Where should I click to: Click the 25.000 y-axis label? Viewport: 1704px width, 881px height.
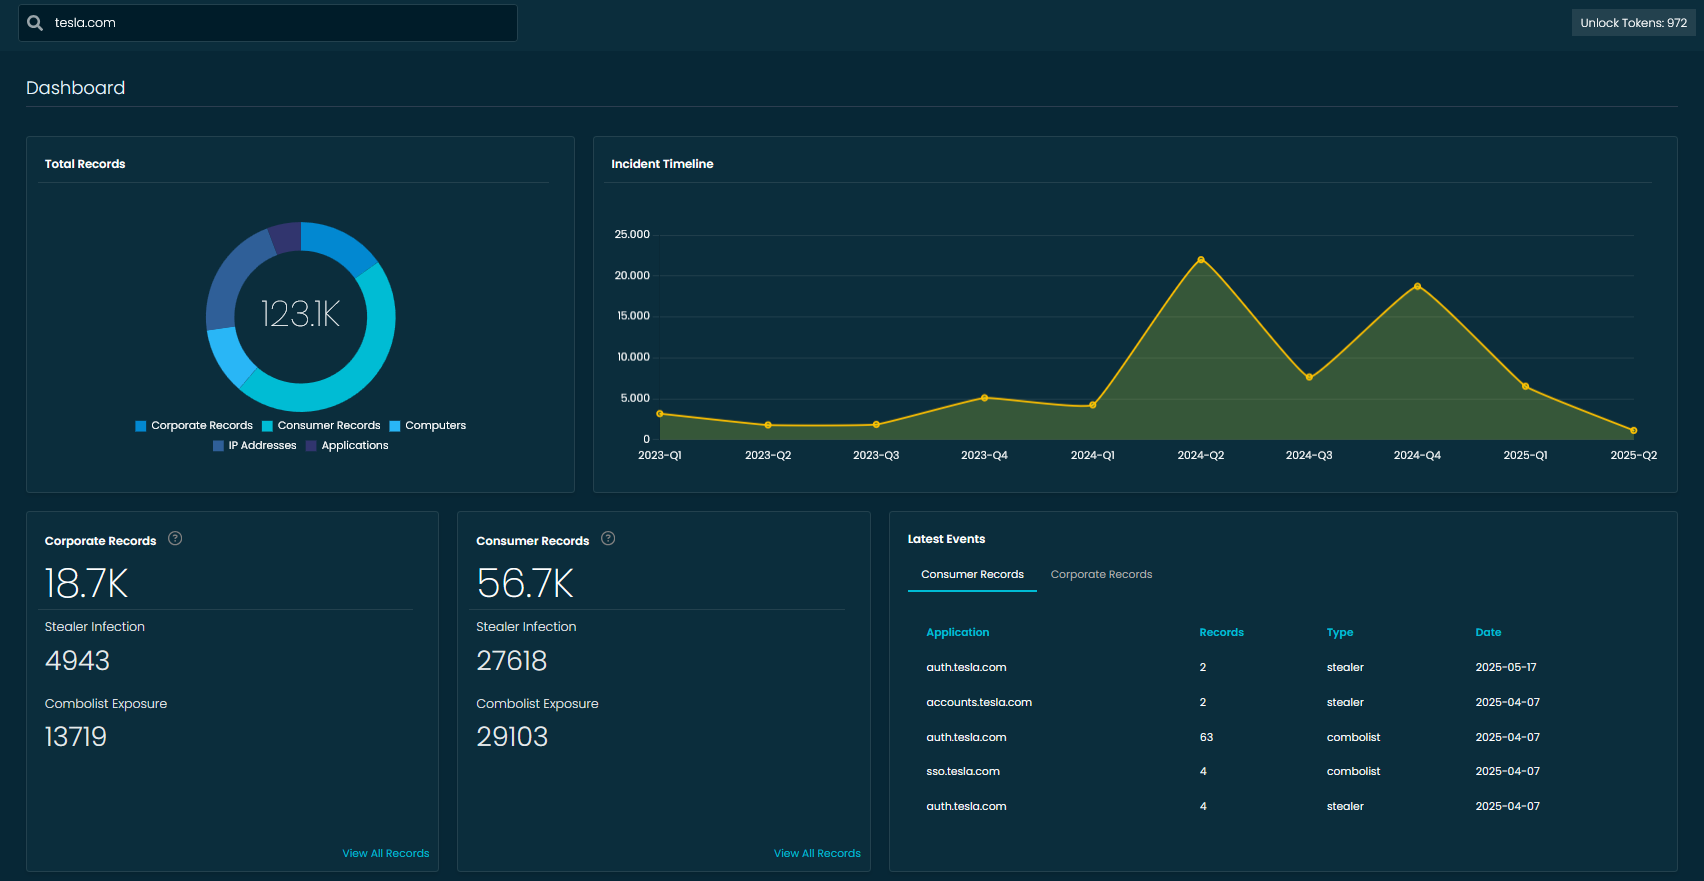point(632,235)
